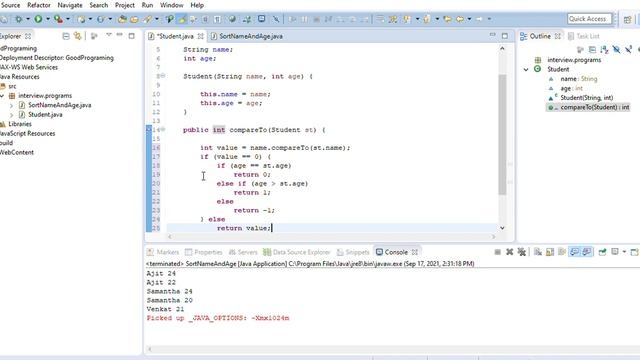Viewport: 640px width, 360px height.
Task: Click the Run Last Tool external tools icon
Action: 58,19
